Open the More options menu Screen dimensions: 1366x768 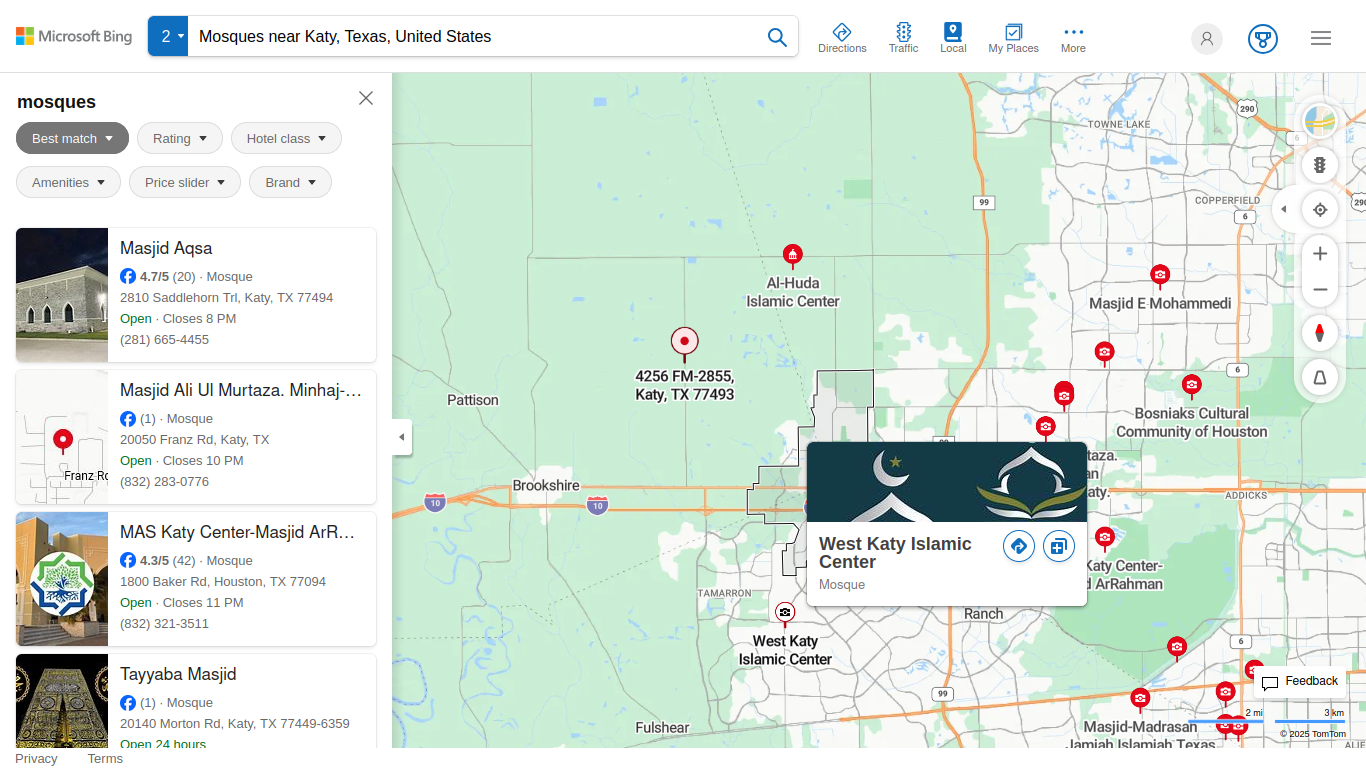coord(1073,38)
